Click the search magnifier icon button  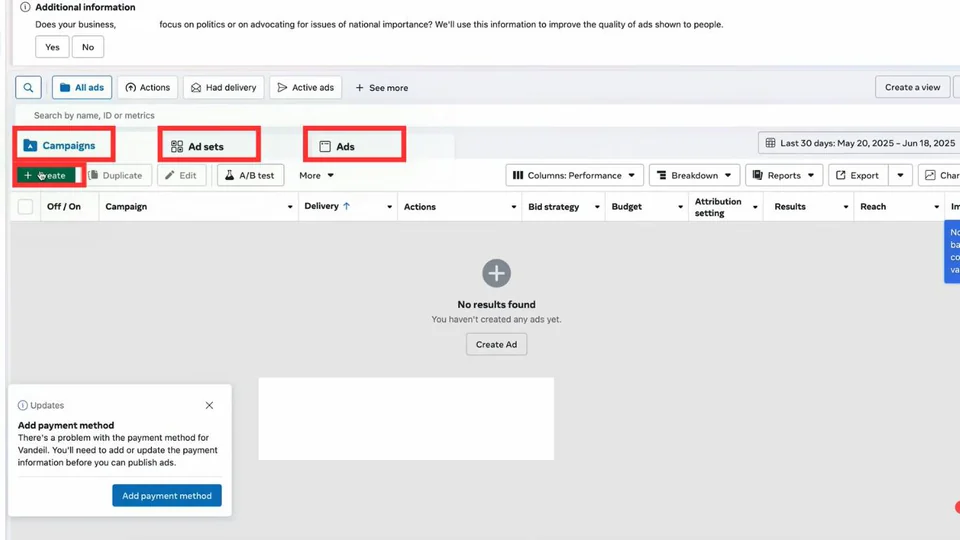coord(28,88)
